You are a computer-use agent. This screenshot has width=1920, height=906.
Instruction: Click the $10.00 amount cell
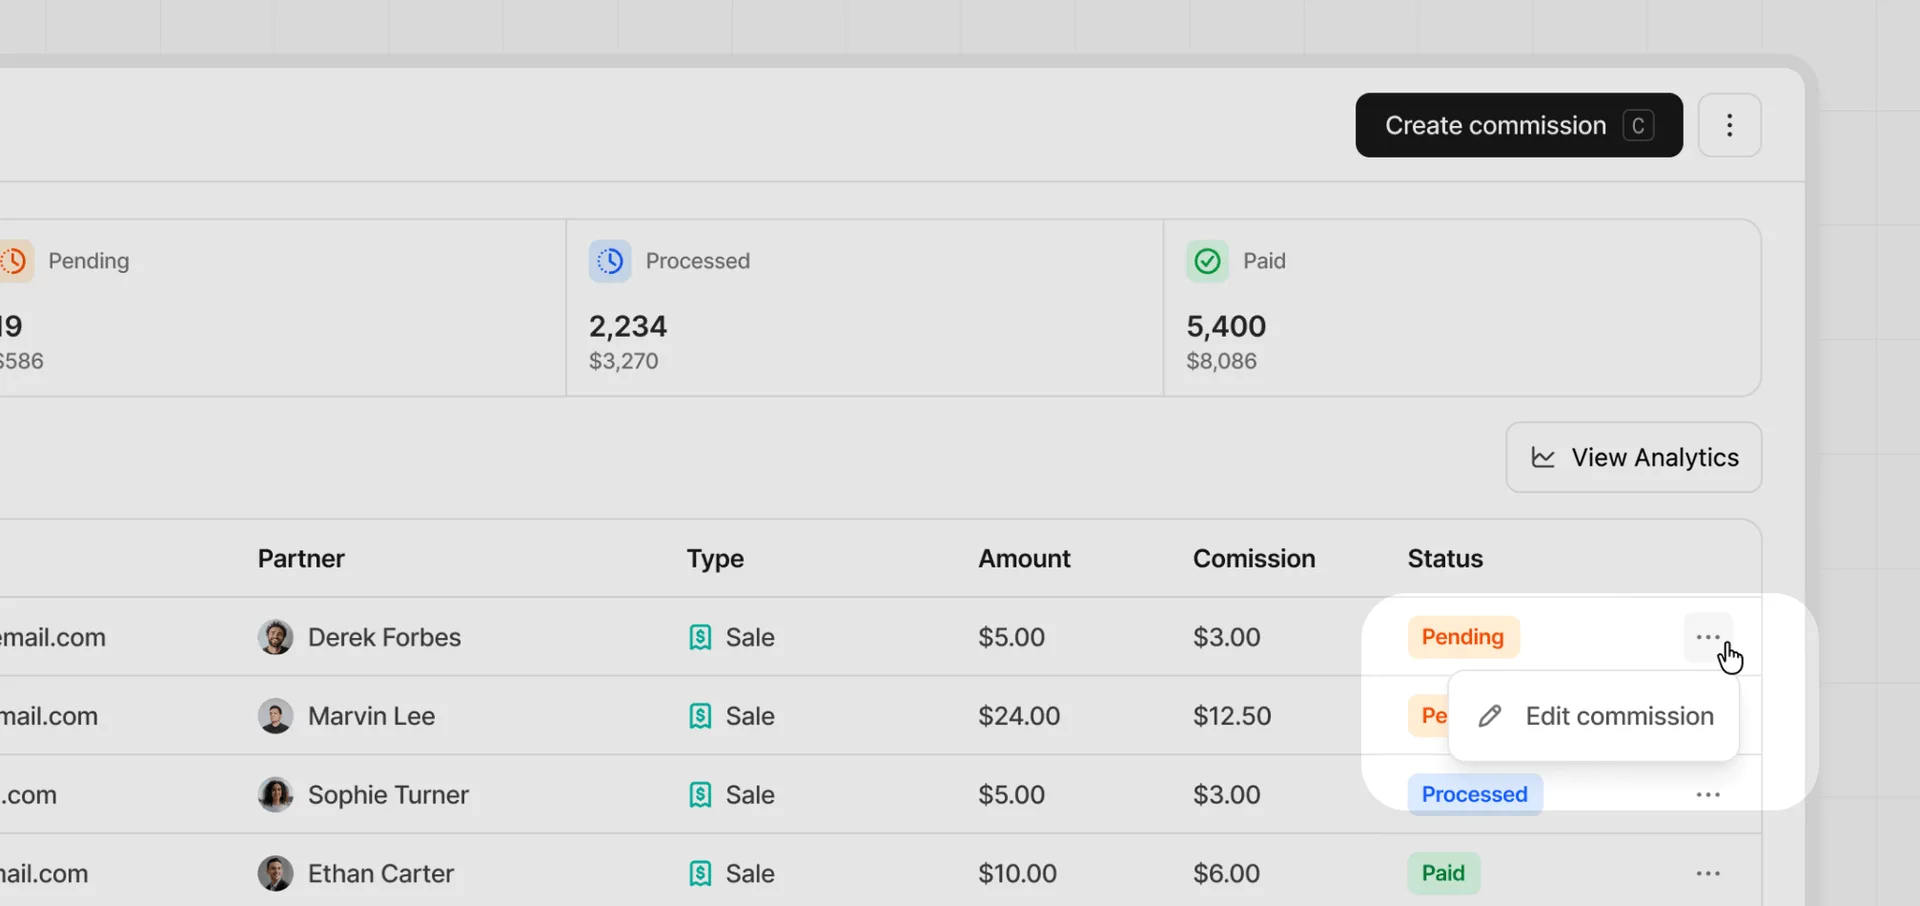pyautogui.click(x=1017, y=873)
